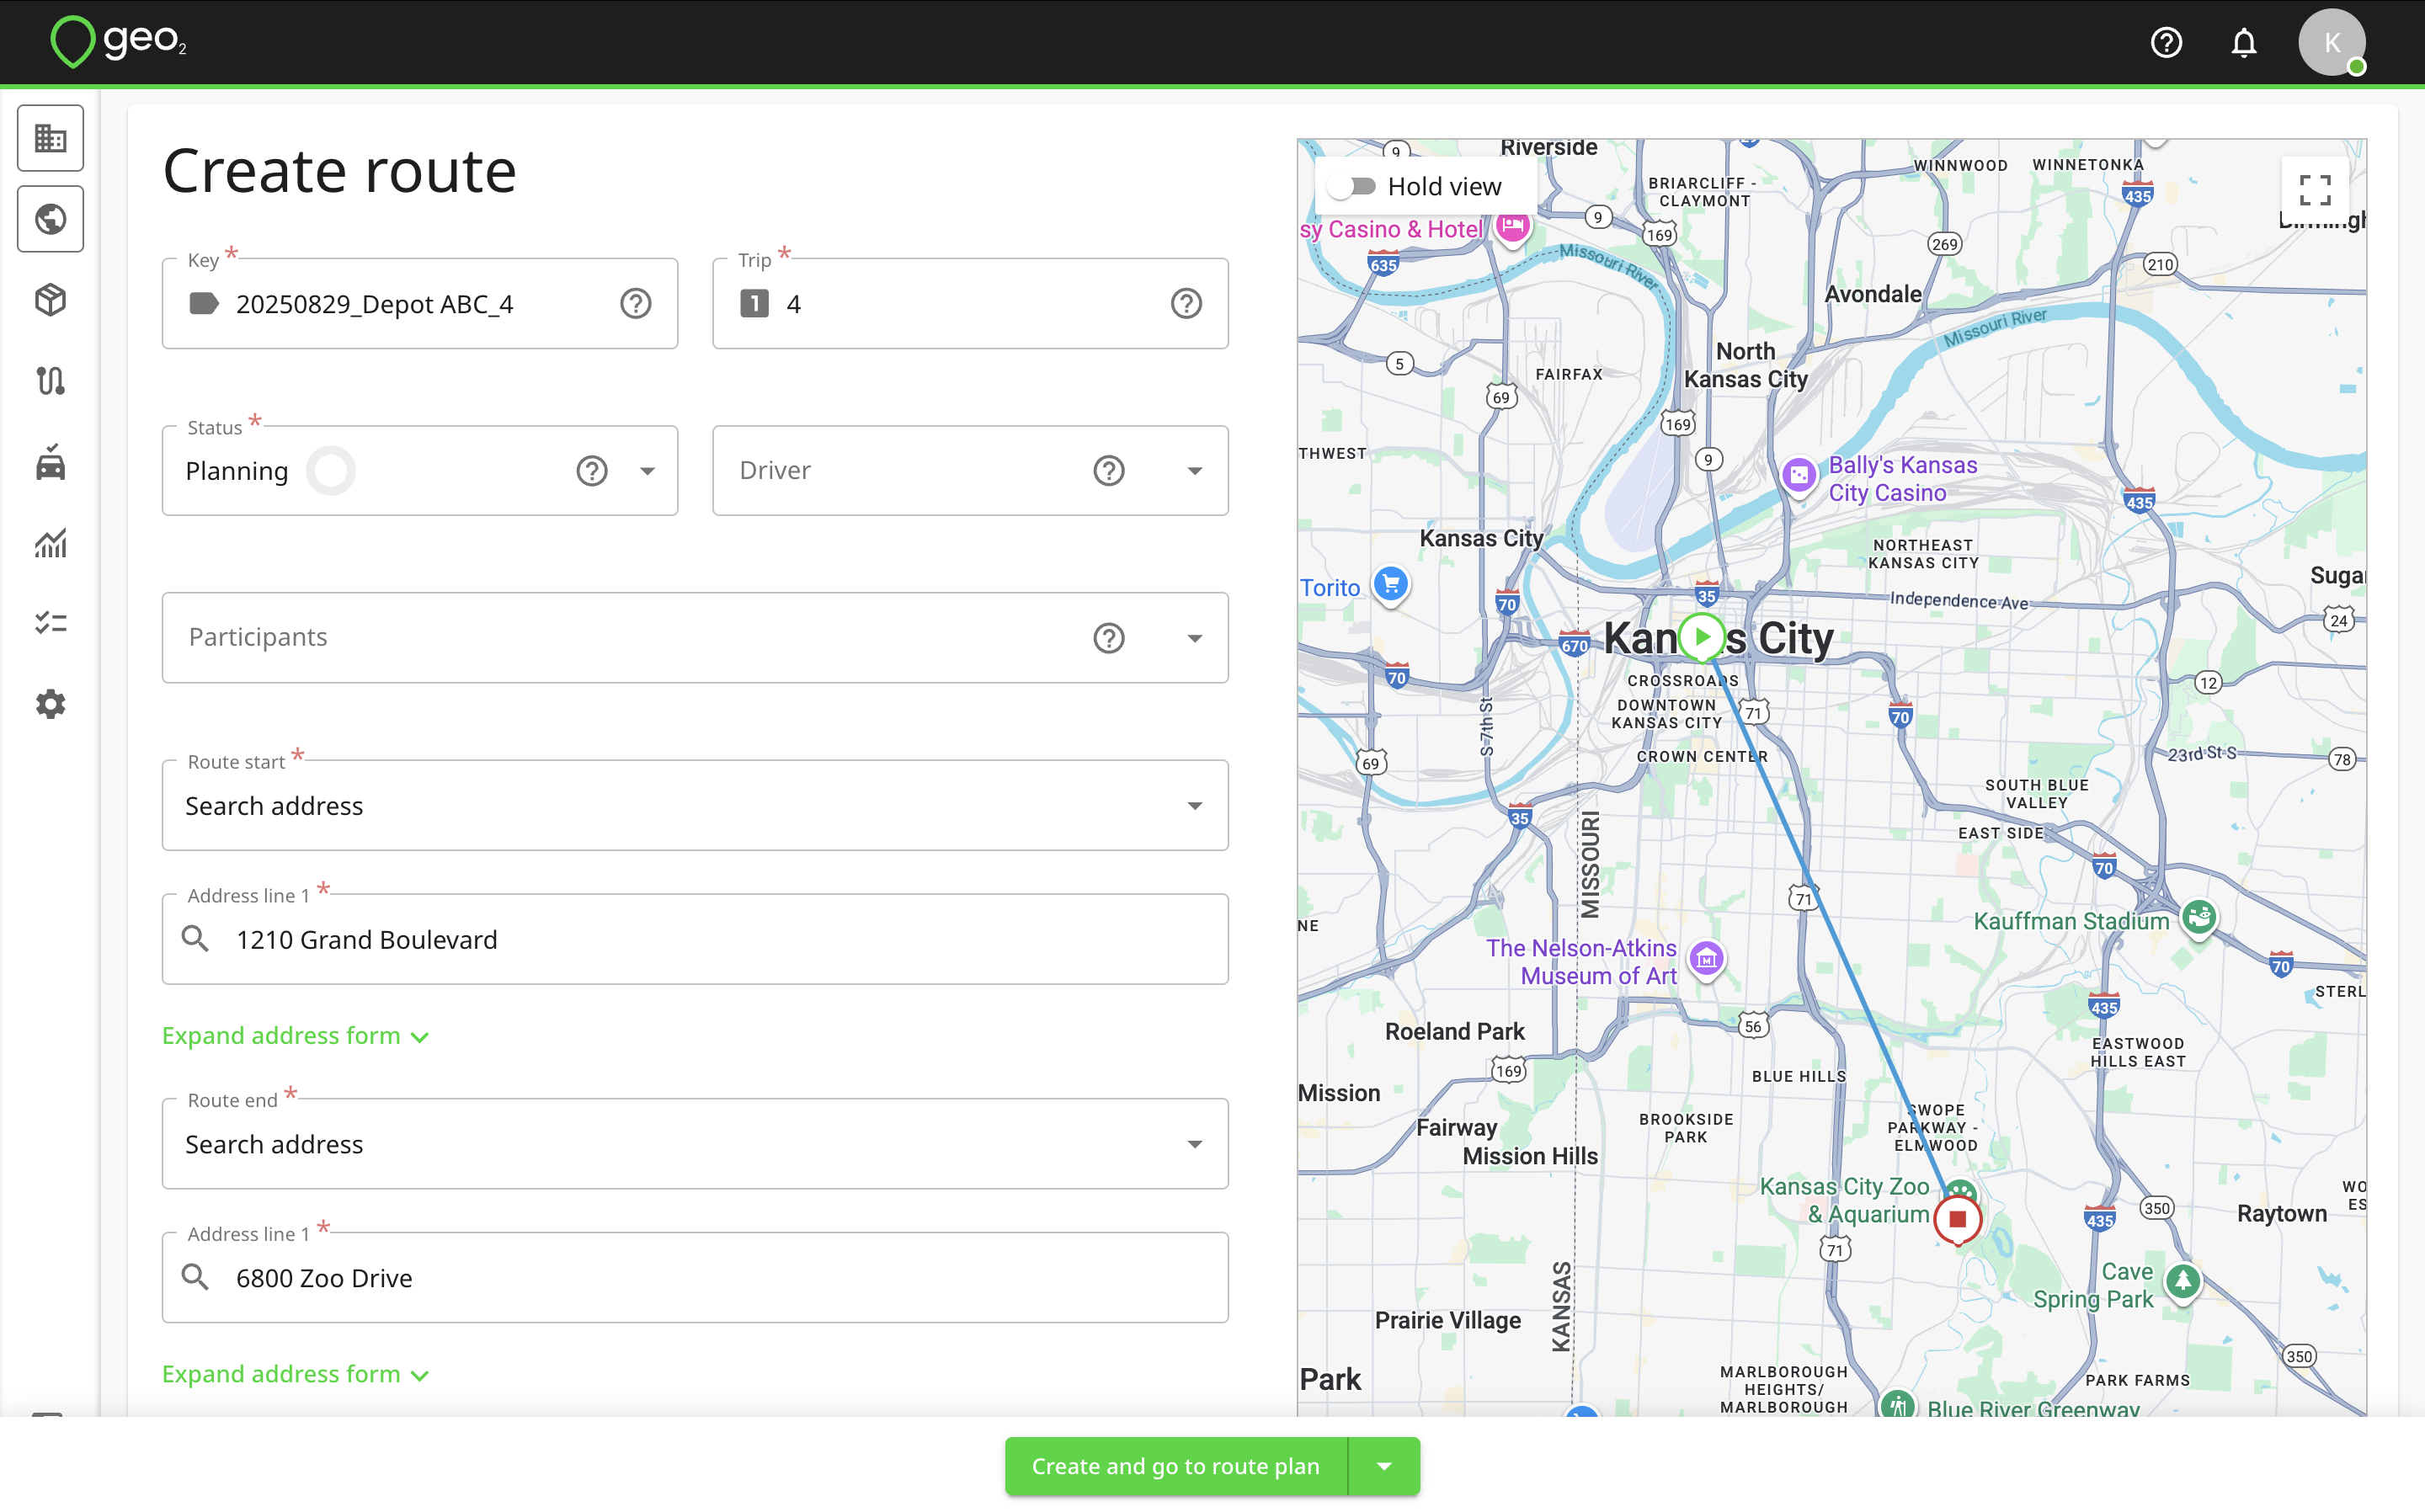
Task: Click the Nelson-Atkins Museum map pin
Action: click(x=1706, y=960)
